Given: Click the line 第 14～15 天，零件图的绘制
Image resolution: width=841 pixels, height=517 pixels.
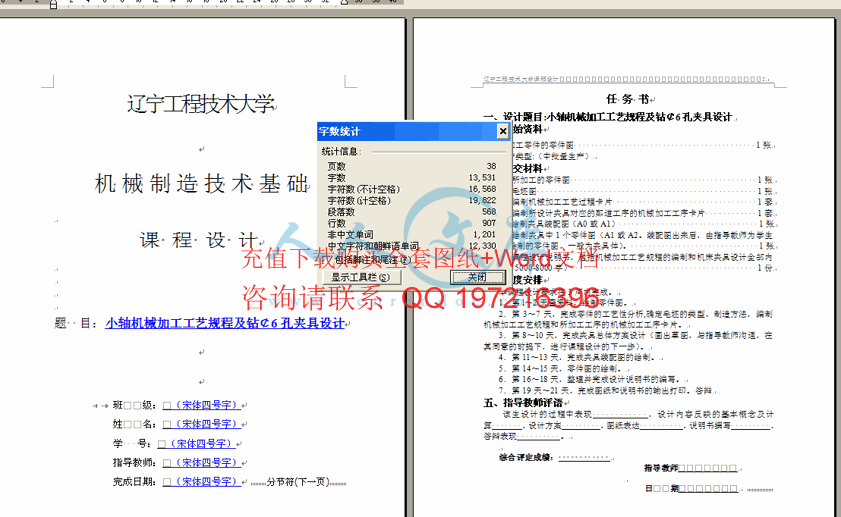Looking at the screenshot, I should pyautogui.click(x=560, y=368).
